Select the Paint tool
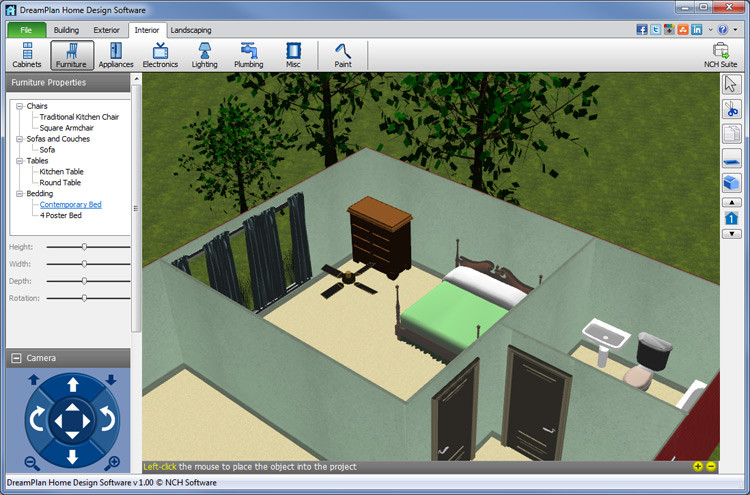 tap(343, 55)
